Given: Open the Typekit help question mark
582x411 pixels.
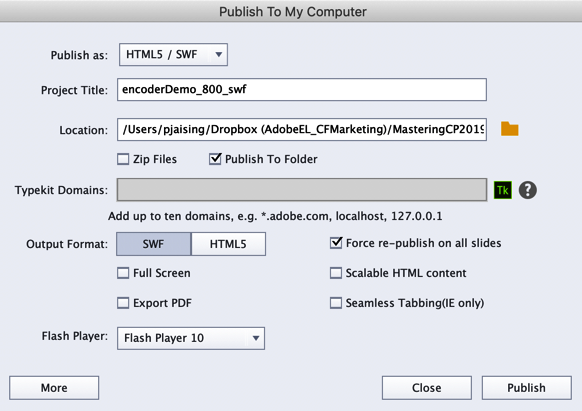Looking at the screenshot, I should pyautogui.click(x=527, y=190).
